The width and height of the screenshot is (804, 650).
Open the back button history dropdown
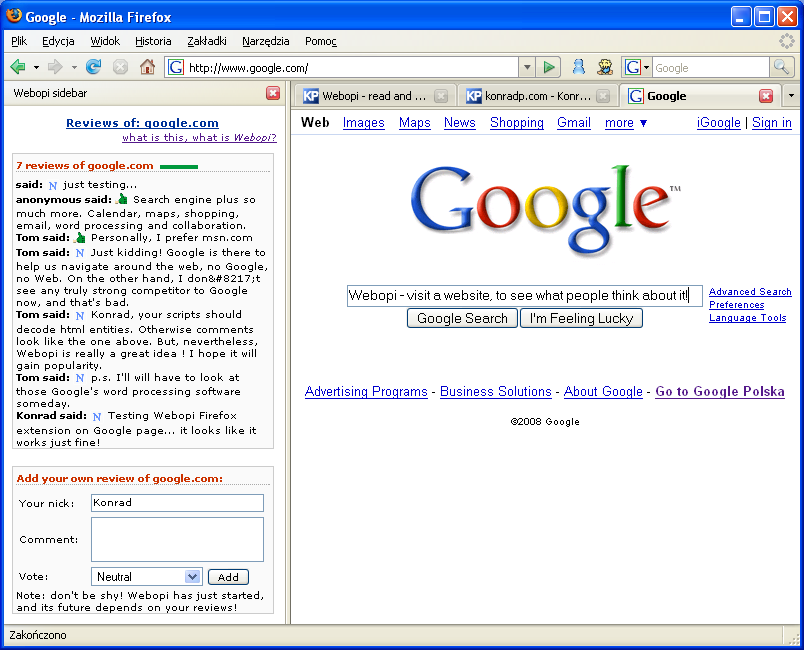(36, 67)
